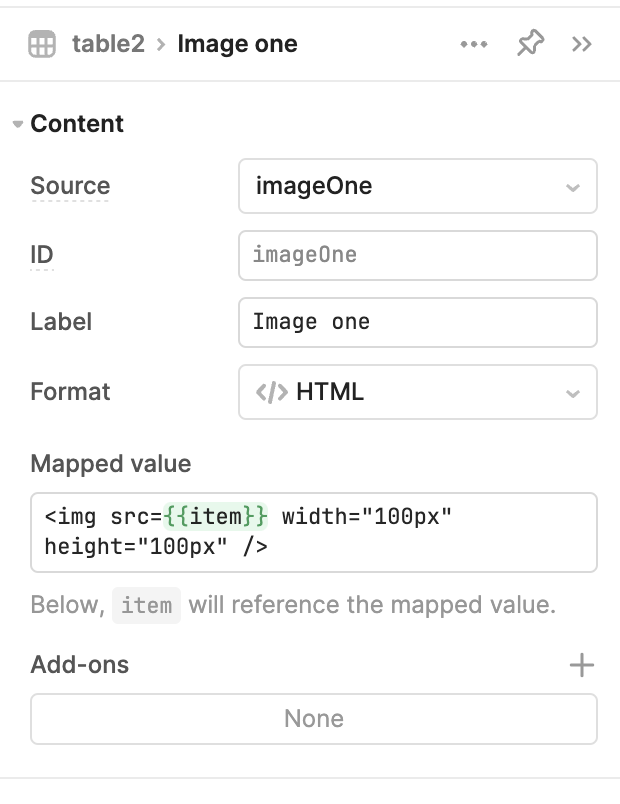Viewport: 620px width, 804px height.
Task: Click the Image one breadcrumb title
Action: tap(237, 45)
